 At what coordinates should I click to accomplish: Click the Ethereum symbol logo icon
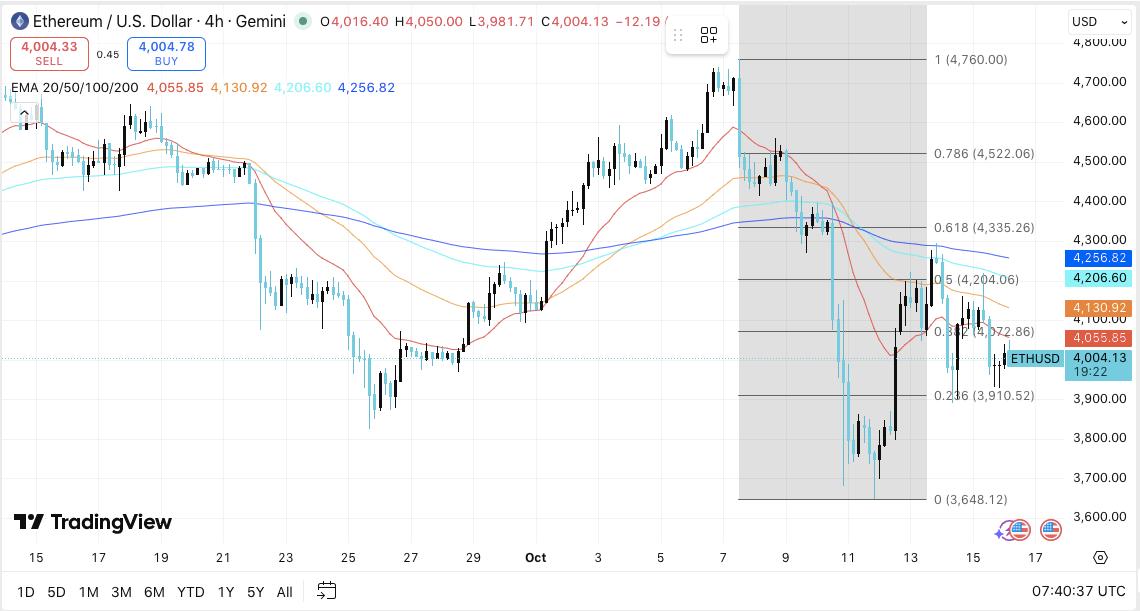(18, 21)
